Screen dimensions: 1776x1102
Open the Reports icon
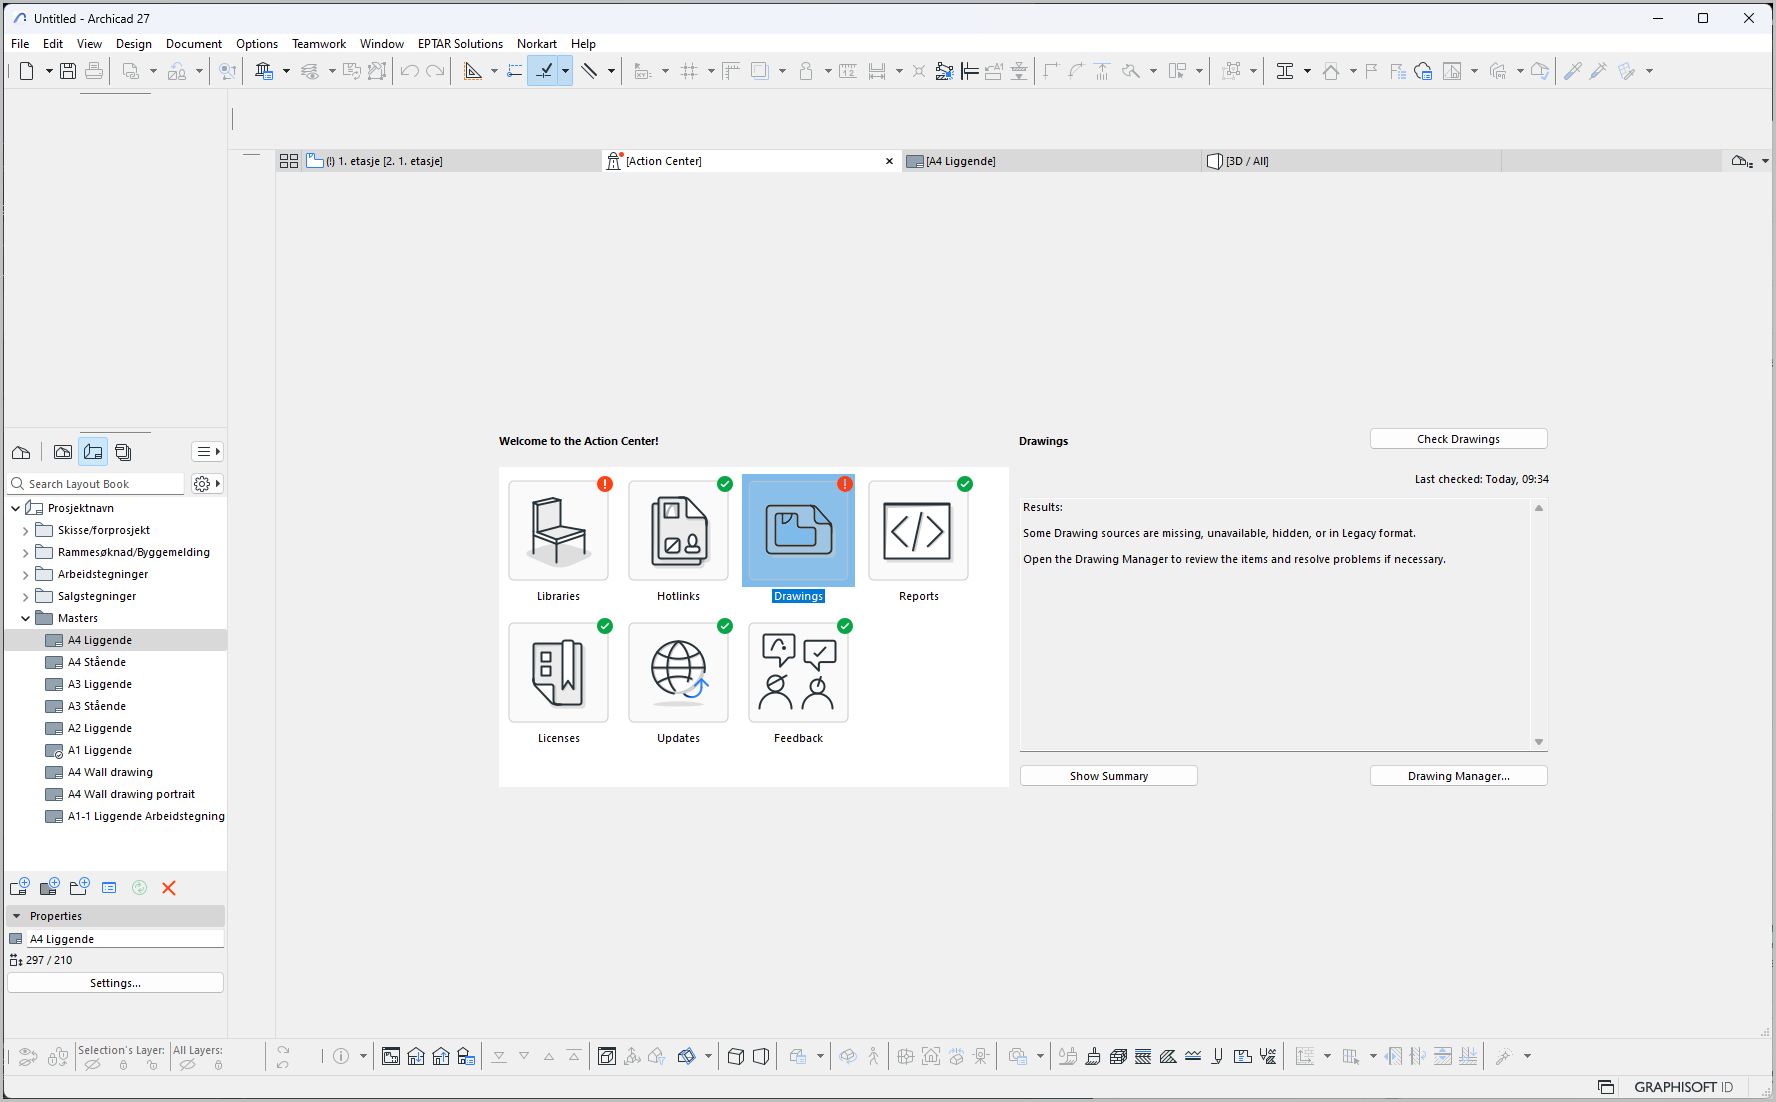(918, 531)
